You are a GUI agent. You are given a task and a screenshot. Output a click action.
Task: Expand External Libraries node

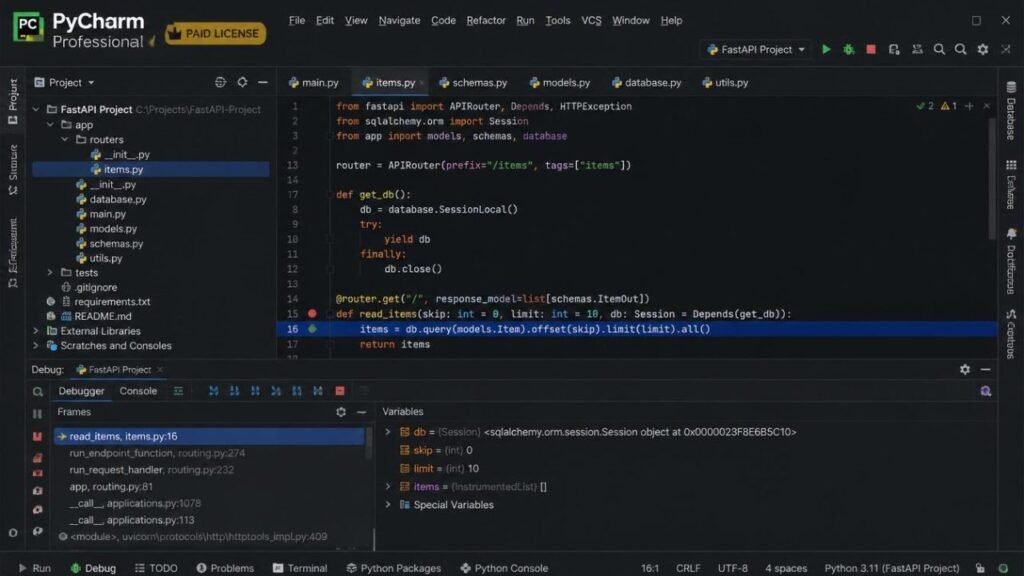(36, 331)
